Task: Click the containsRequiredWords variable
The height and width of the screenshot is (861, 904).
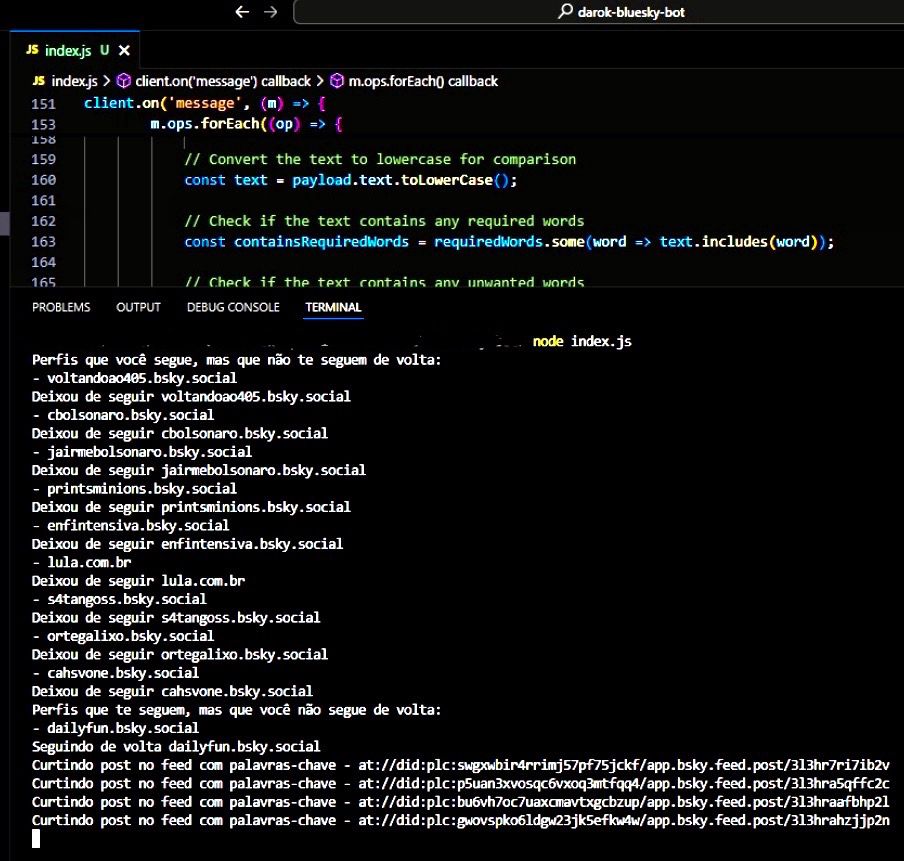Action: pyautogui.click(x=321, y=242)
